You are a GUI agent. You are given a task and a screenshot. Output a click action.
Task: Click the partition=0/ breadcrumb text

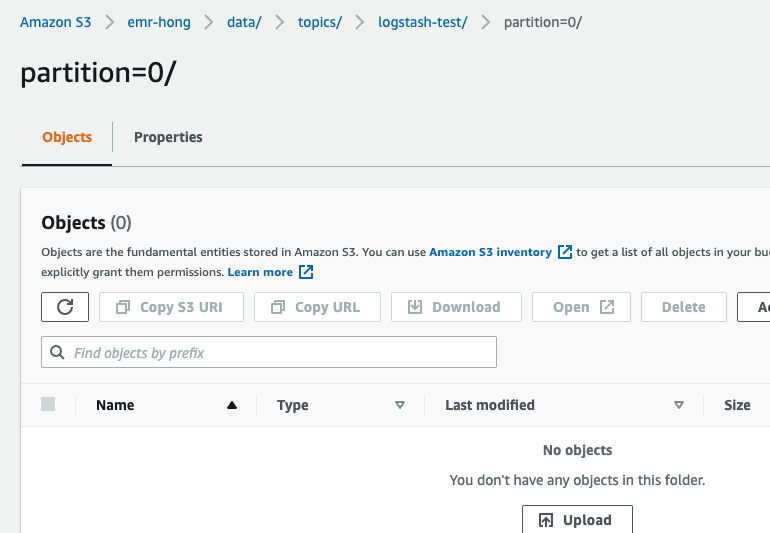543,22
